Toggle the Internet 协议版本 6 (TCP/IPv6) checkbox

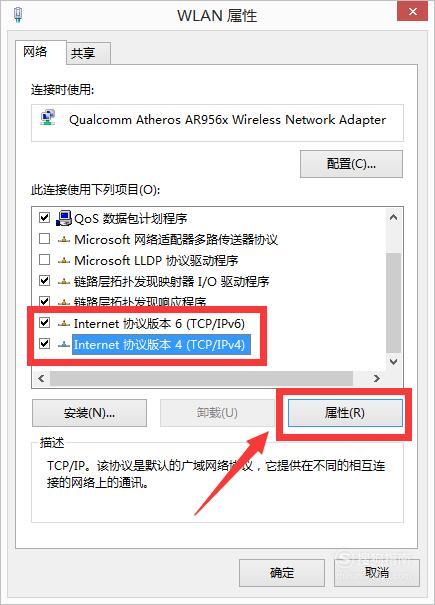click(44, 322)
